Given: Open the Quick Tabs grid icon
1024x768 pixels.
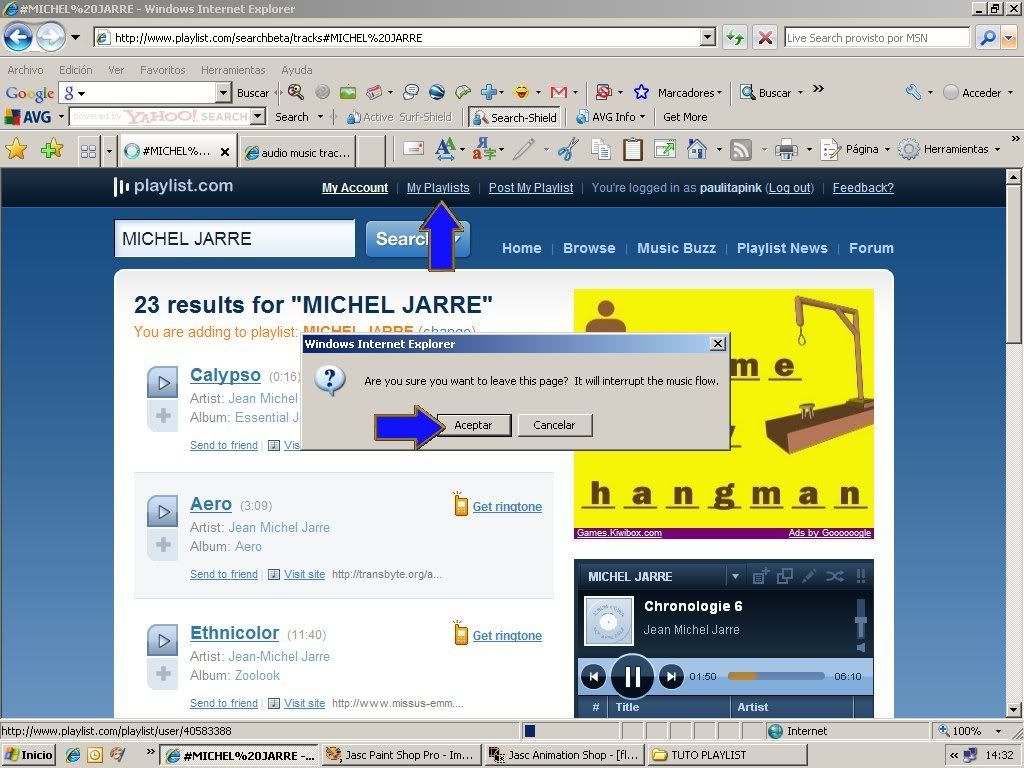Looking at the screenshot, I should coord(88,151).
